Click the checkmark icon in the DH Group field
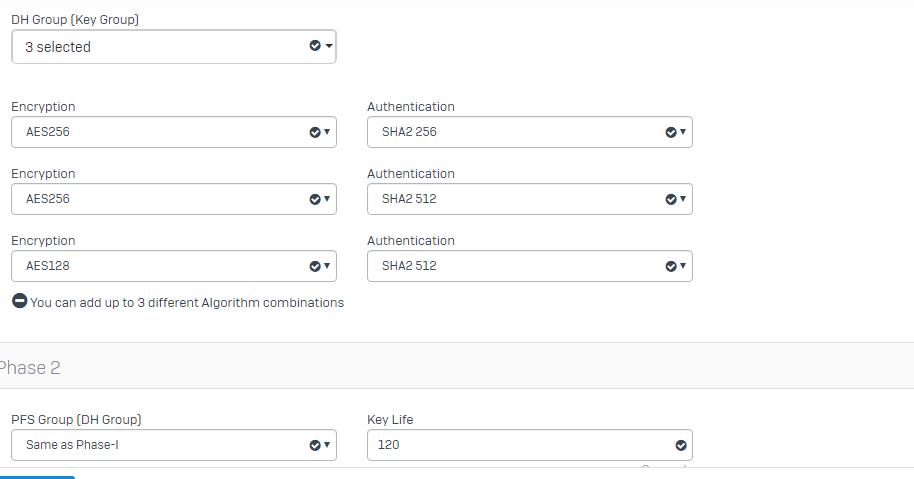Screen dimensions: 914x479 pyautogui.click(x=315, y=45)
